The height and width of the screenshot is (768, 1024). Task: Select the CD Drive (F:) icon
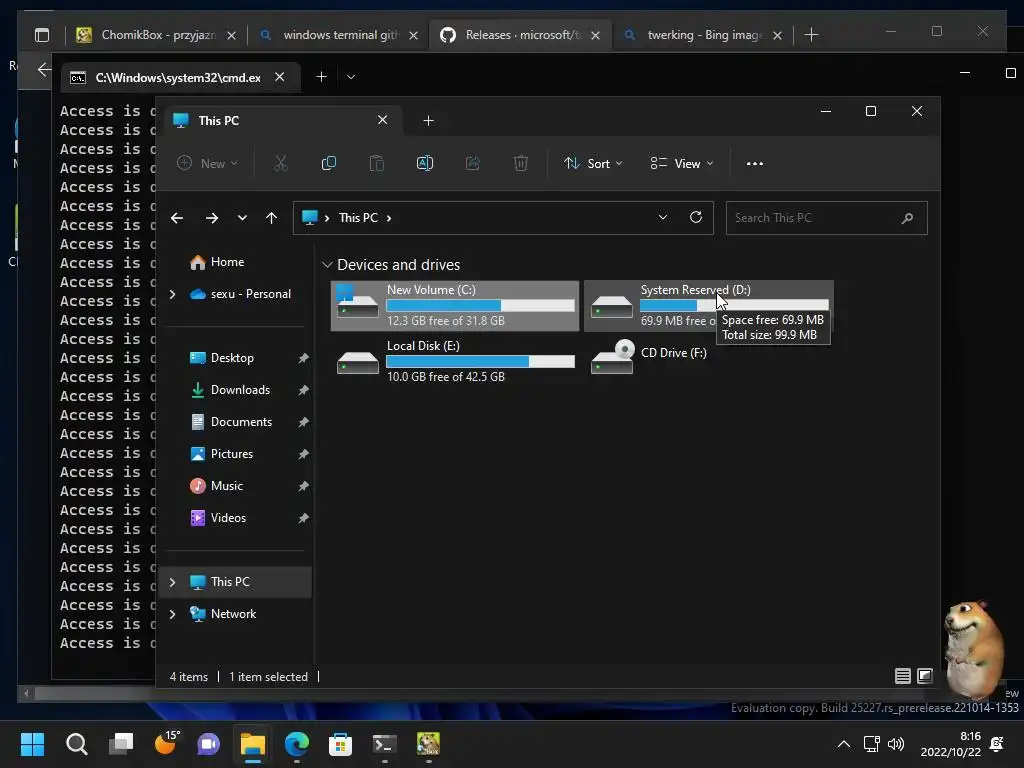(612, 357)
